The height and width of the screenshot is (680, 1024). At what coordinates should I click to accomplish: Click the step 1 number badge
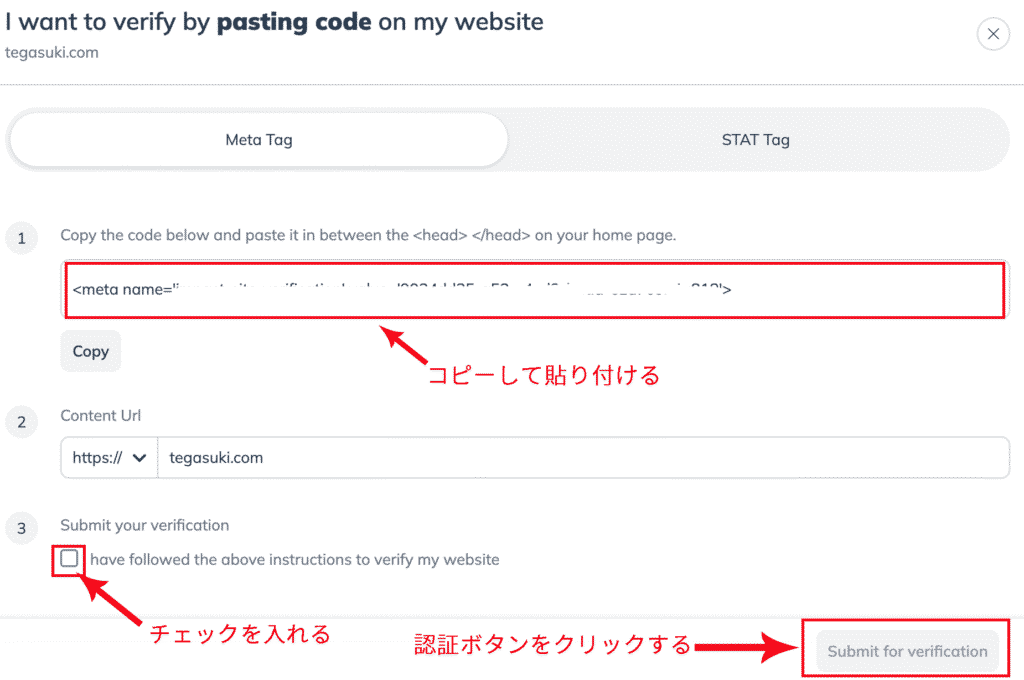point(21,238)
